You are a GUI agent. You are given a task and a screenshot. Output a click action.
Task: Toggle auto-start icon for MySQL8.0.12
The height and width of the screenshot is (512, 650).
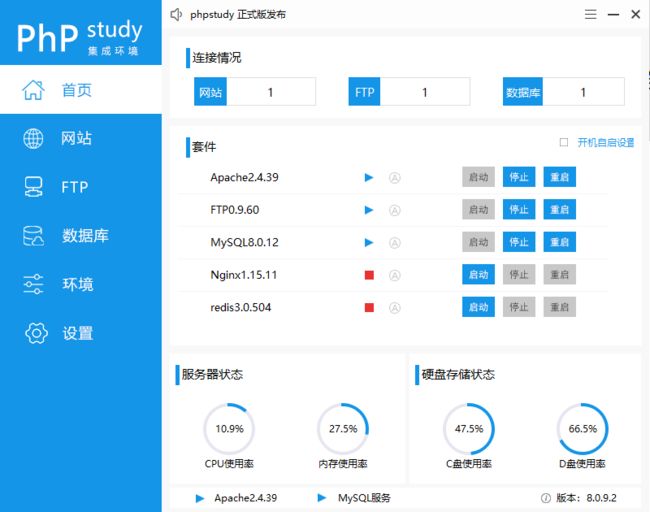pos(395,243)
